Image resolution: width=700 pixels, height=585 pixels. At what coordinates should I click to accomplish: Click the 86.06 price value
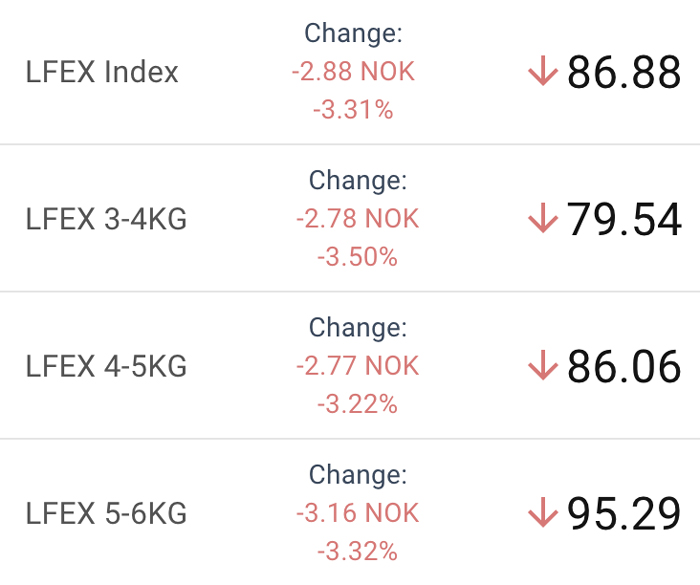click(624, 366)
